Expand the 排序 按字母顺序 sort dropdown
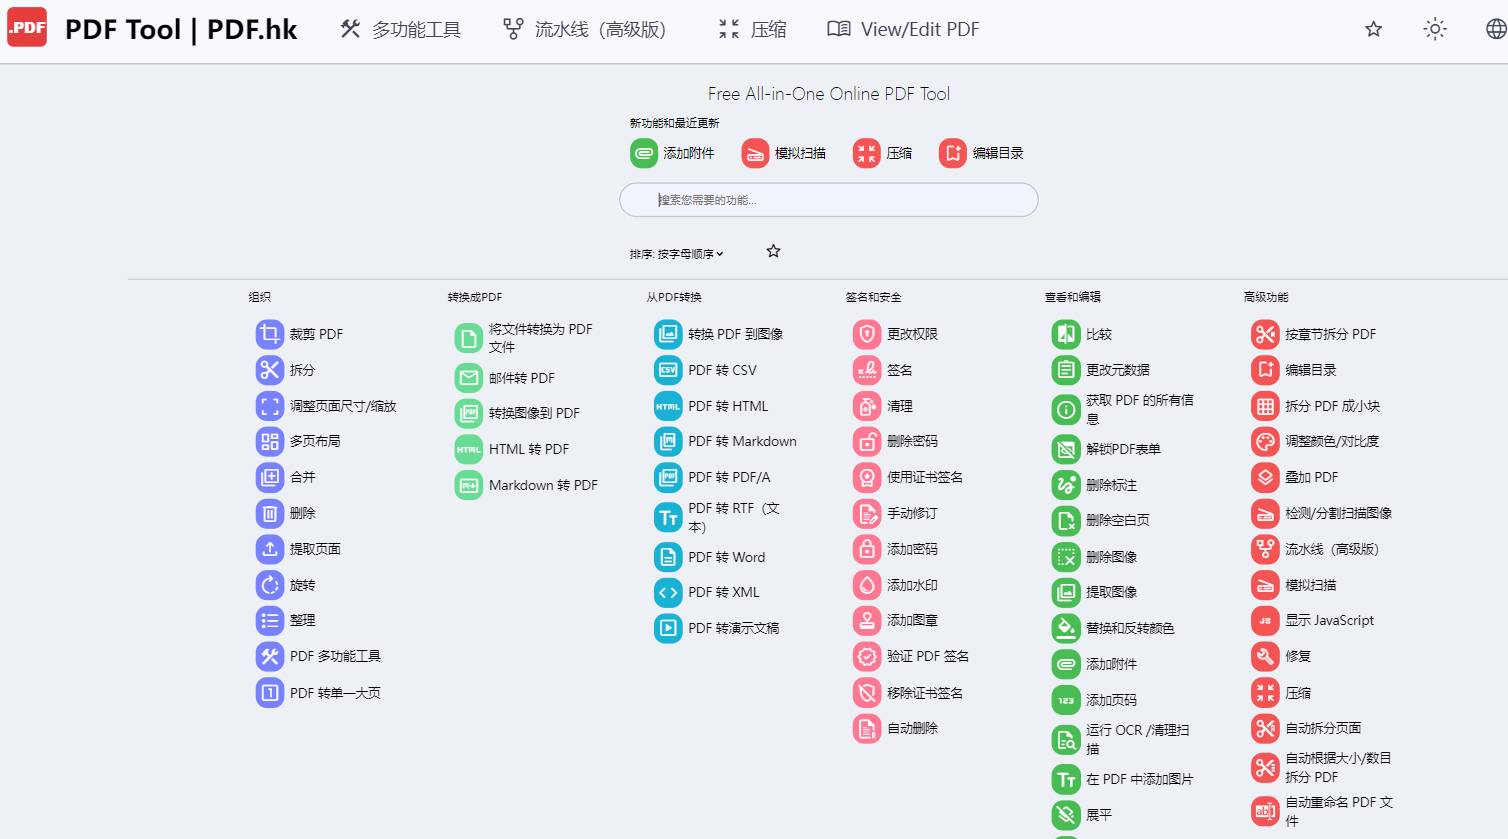Screen dimensions: 1508x839 [677, 254]
